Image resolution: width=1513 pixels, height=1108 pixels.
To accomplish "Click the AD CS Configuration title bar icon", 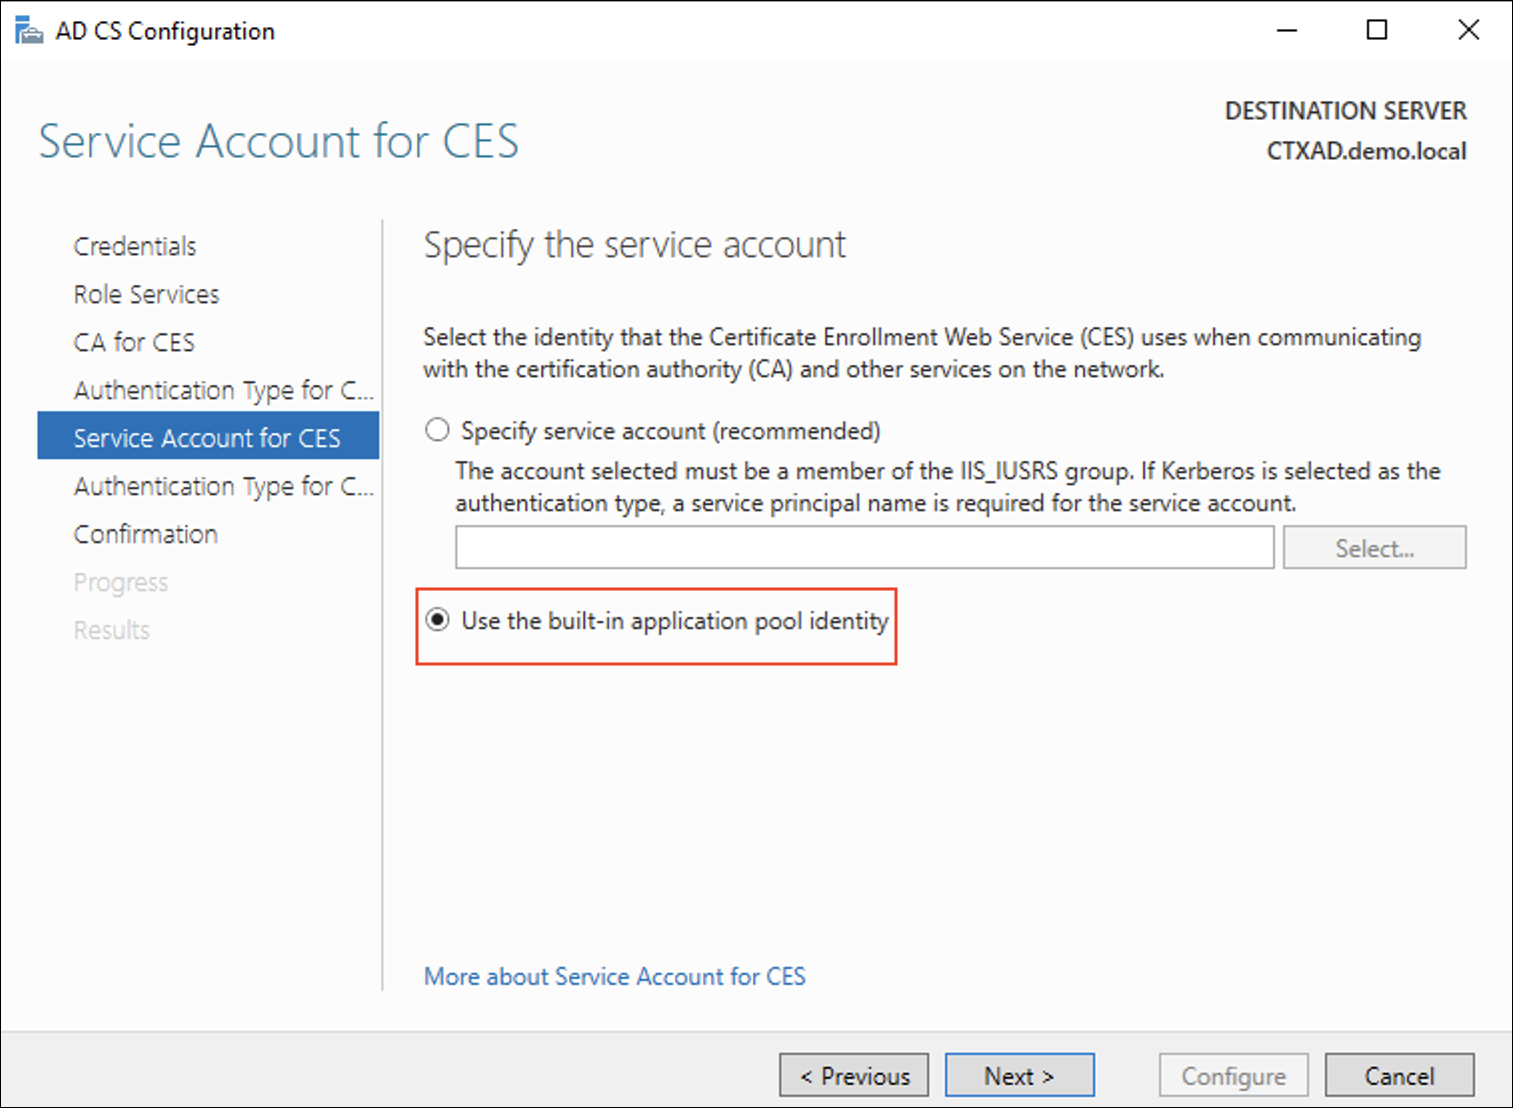I will point(29,31).
